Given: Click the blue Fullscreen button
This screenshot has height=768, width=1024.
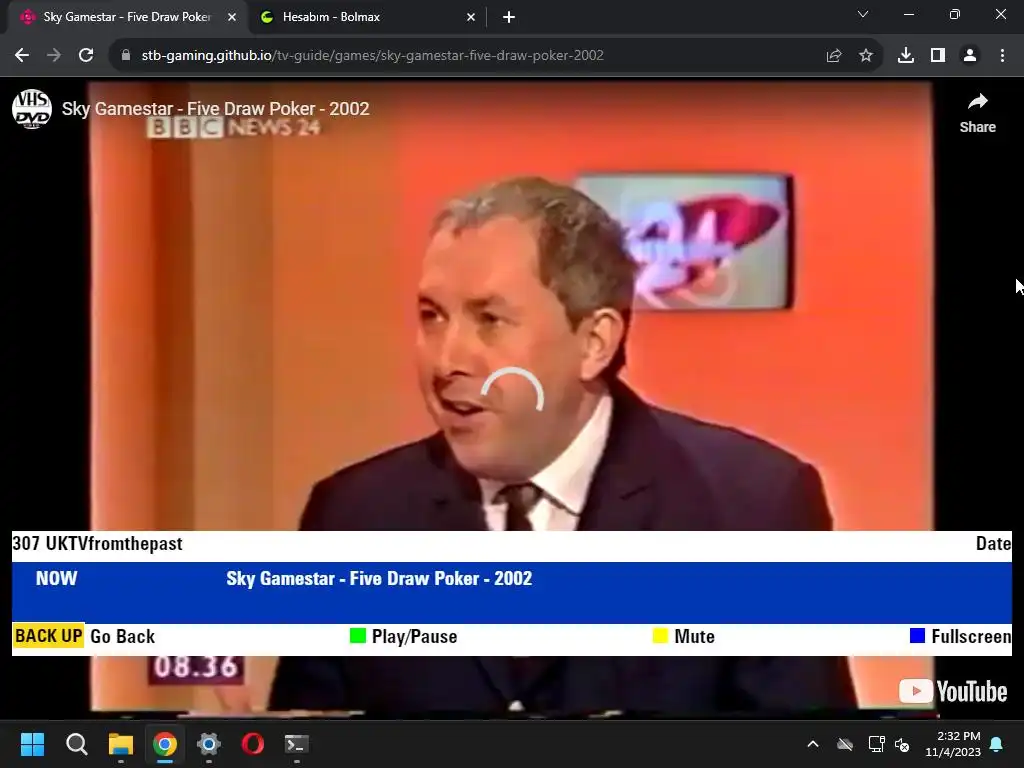Looking at the screenshot, I should point(960,636).
